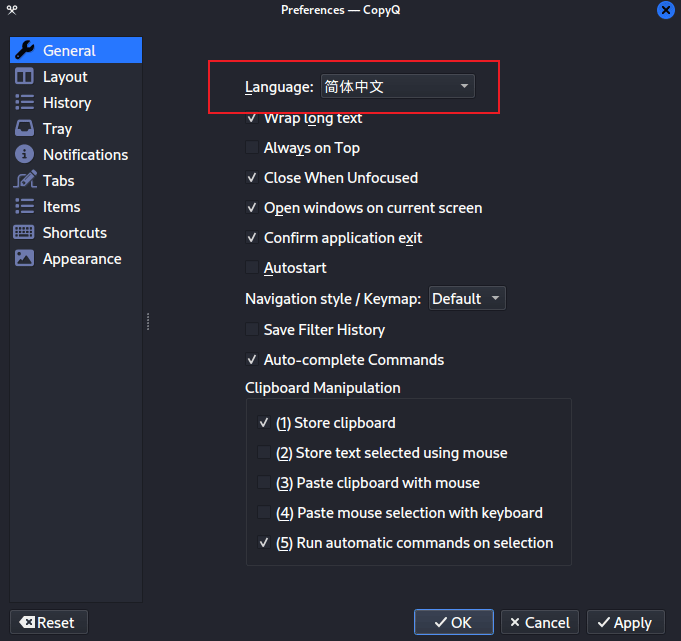Screen dimensions: 681x641
Task: Select the Layout columns icon
Action: (x=25, y=77)
